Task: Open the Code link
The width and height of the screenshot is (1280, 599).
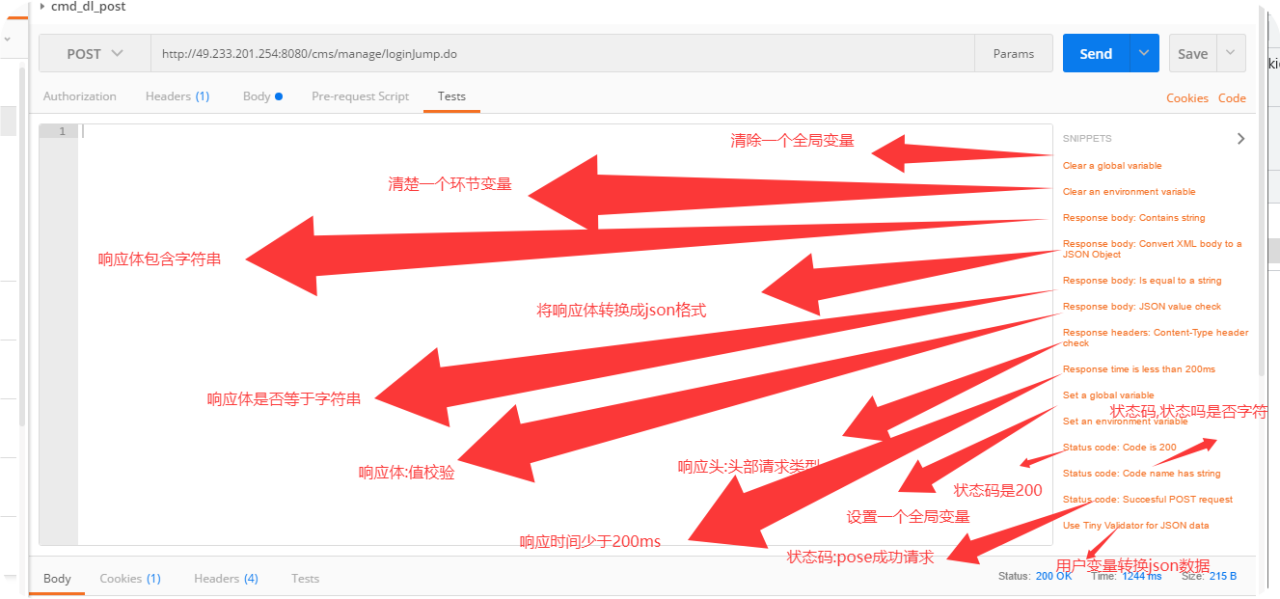Action: [1232, 98]
